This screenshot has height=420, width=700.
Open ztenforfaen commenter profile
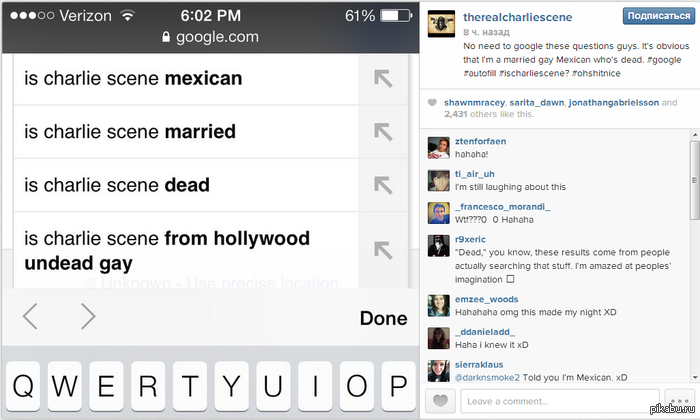pos(480,141)
